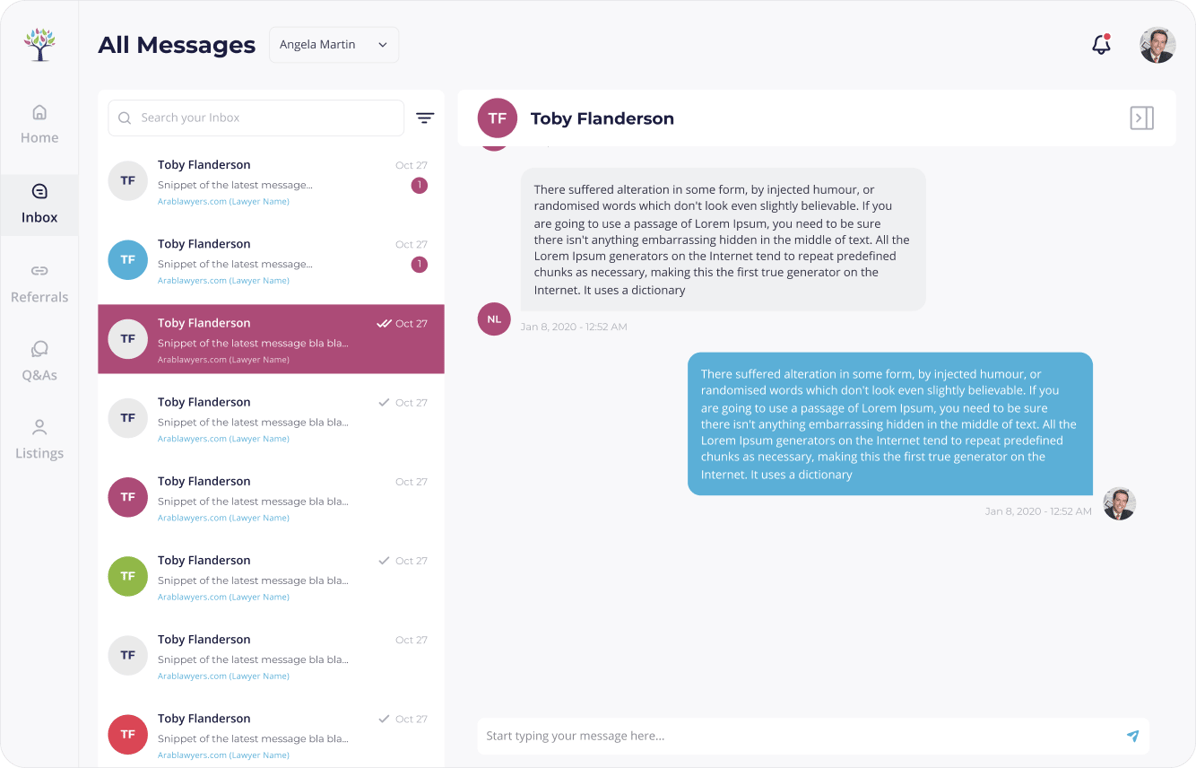The height and width of the screenshot is (768, 1196).
Task: Open the notifications bell icon
Action: tap(1101, 44)
